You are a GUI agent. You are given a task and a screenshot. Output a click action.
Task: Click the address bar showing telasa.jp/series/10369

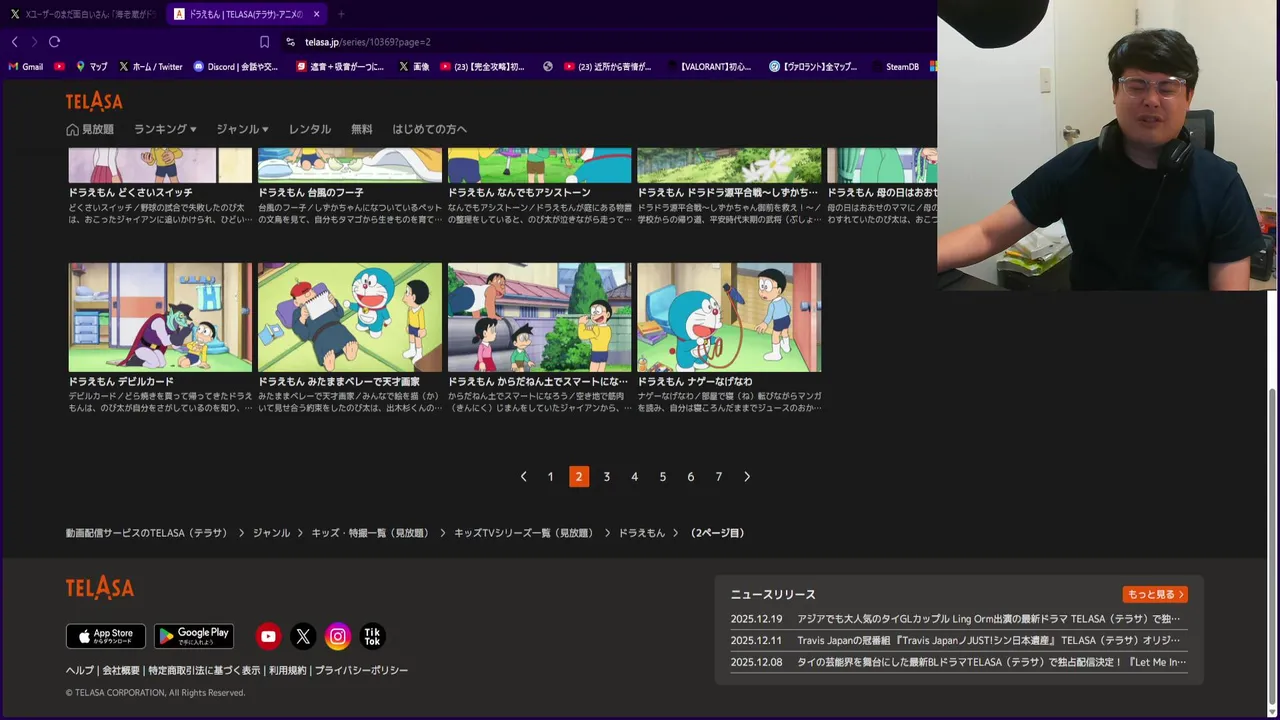pos(368,42)
